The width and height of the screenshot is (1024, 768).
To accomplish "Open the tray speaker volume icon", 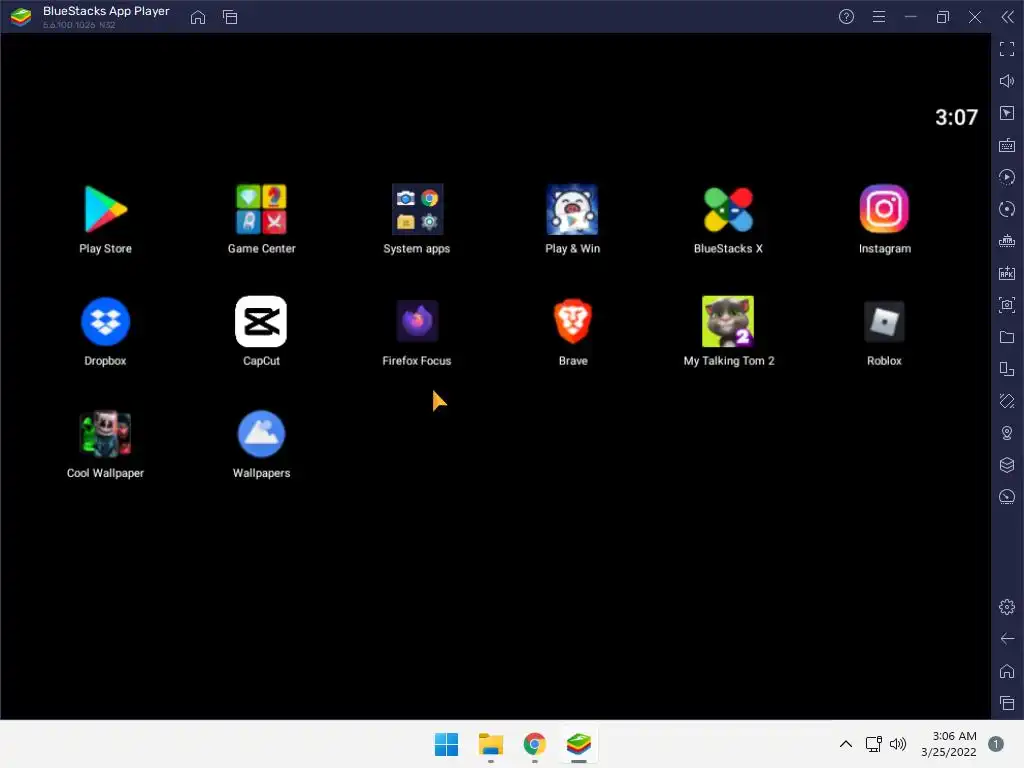I will pyautogui.click(x=898, y=744).
